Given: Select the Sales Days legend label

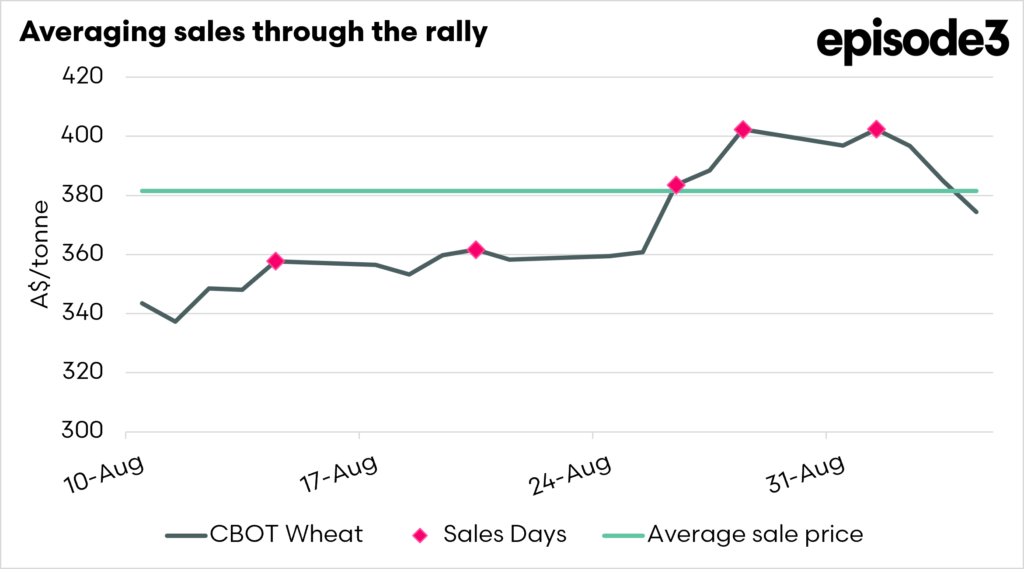Looking at the screenshot, I should (x=505, y=534).
